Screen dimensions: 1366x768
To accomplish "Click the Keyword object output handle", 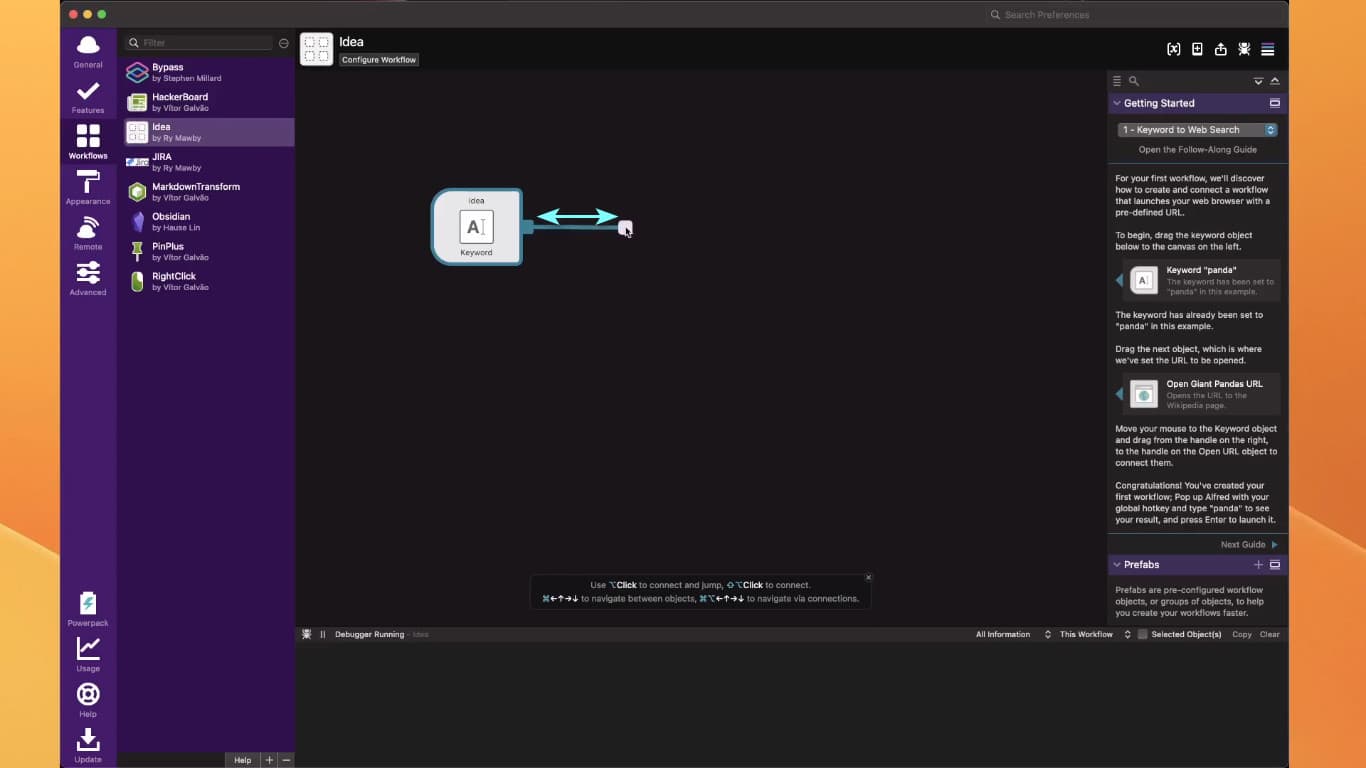I will (527, 227).
